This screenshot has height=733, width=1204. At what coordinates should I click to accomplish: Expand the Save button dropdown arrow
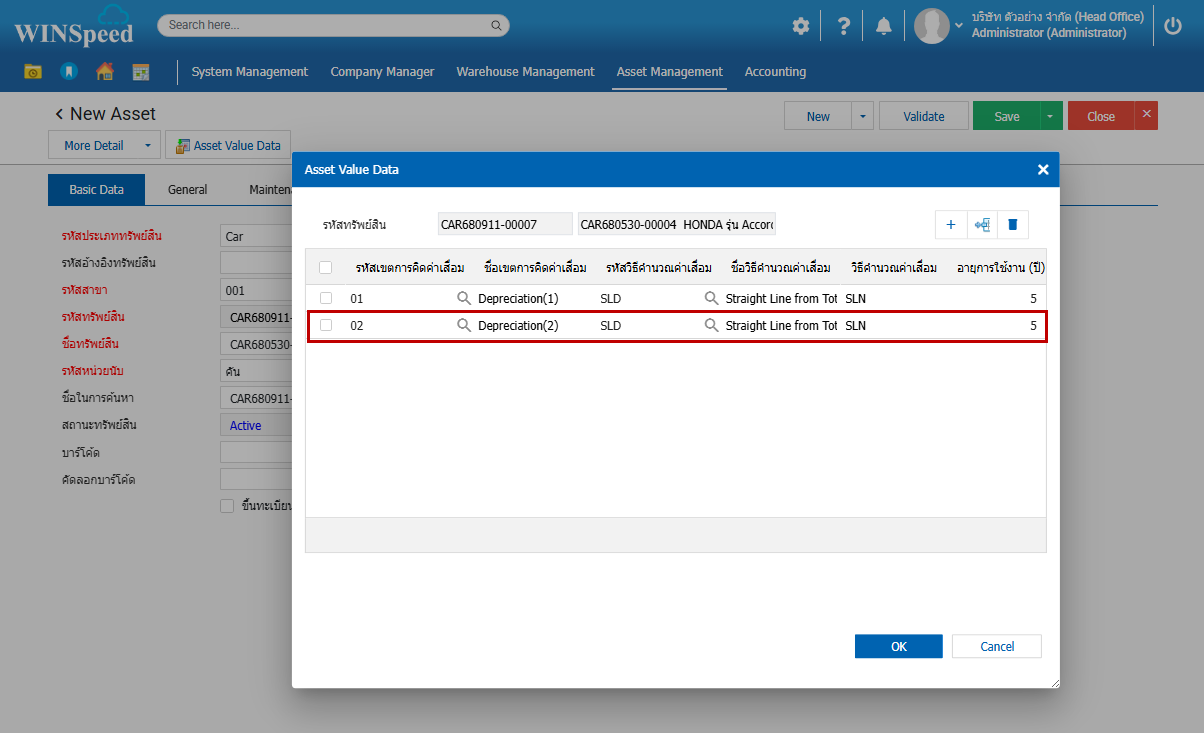tap(1050, 116)
